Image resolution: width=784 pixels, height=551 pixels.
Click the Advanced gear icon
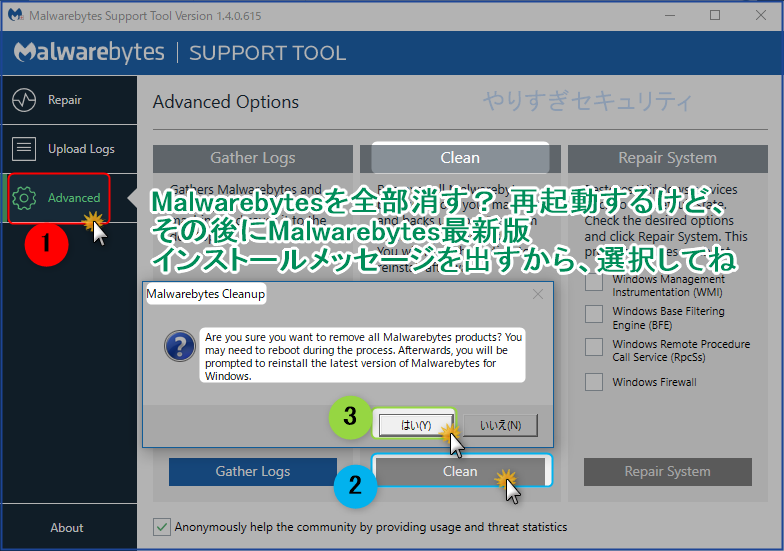point(24,198)
